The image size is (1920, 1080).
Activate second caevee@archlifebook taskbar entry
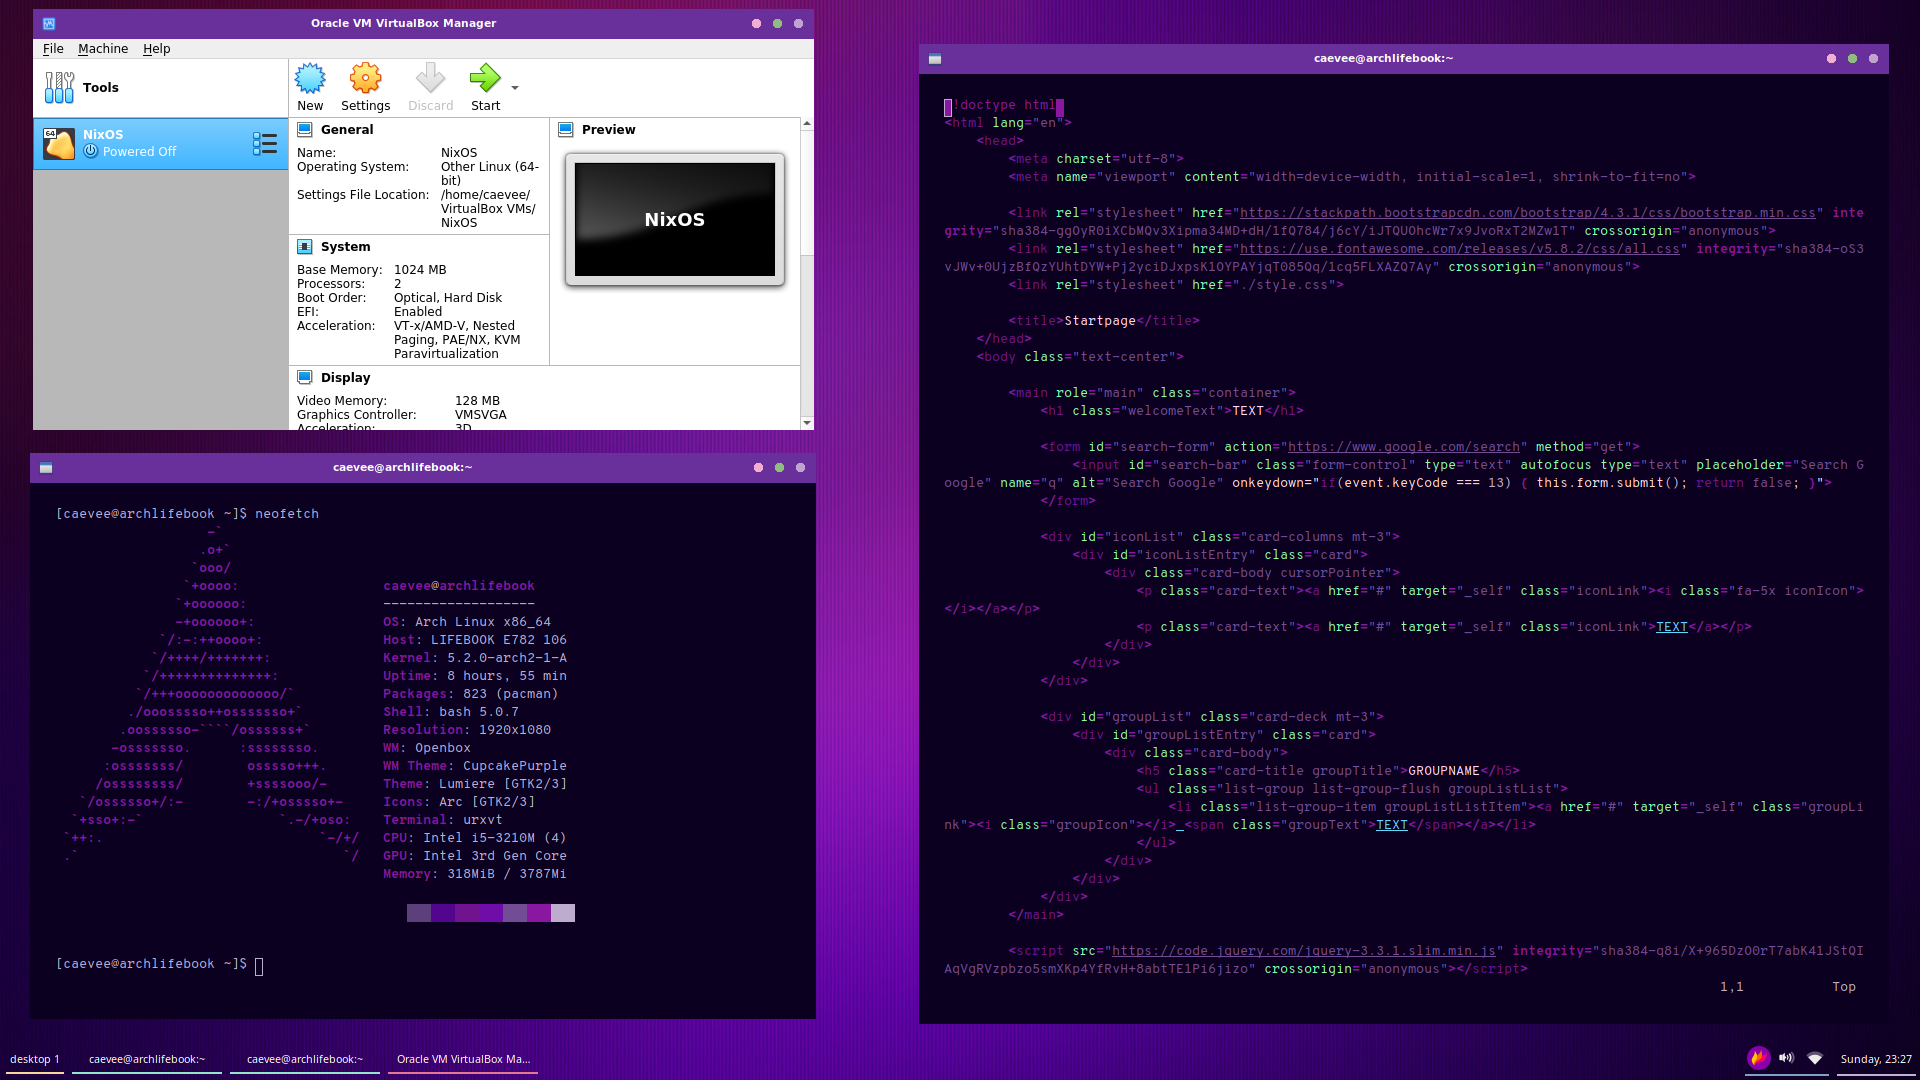(x=305, y=1059)
